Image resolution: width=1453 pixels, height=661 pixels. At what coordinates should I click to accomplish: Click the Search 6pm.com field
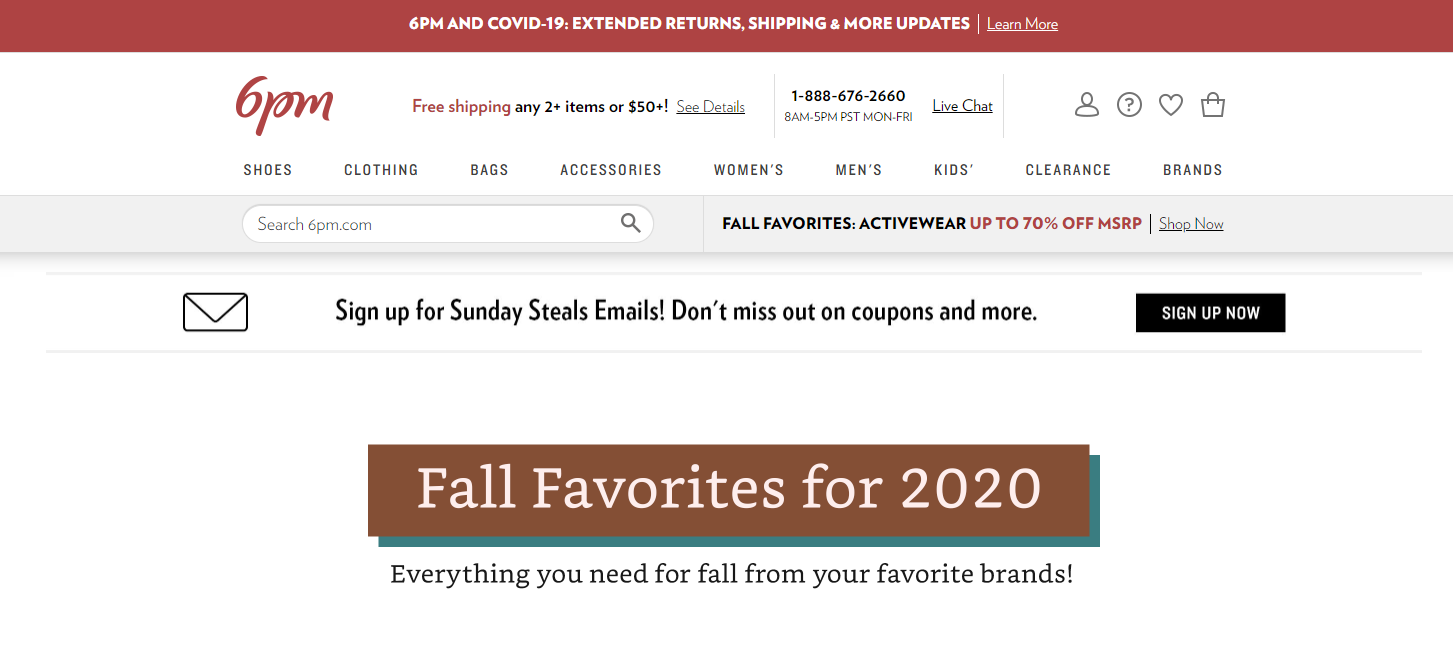pos(430,224)
